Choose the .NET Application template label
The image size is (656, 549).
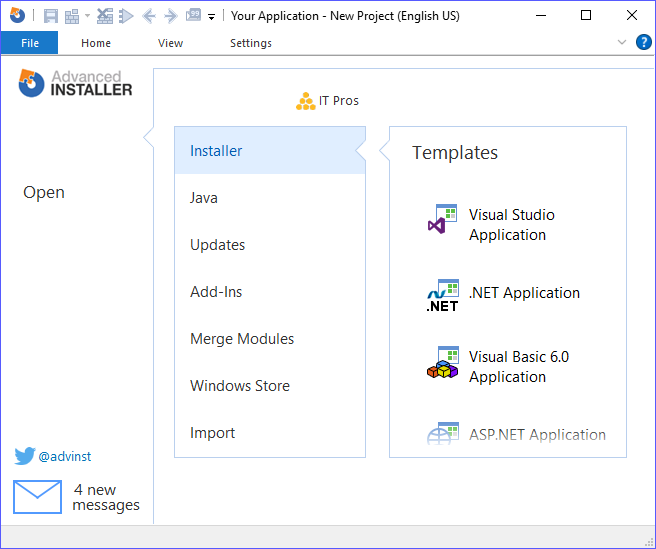tap(524, 293)
